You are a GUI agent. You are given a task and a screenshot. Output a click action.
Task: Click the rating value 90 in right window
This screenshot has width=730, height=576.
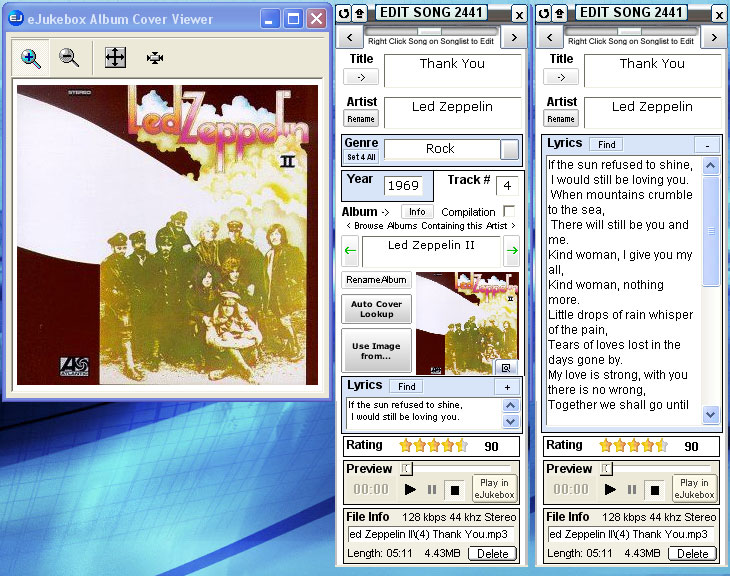click(691, 447)
